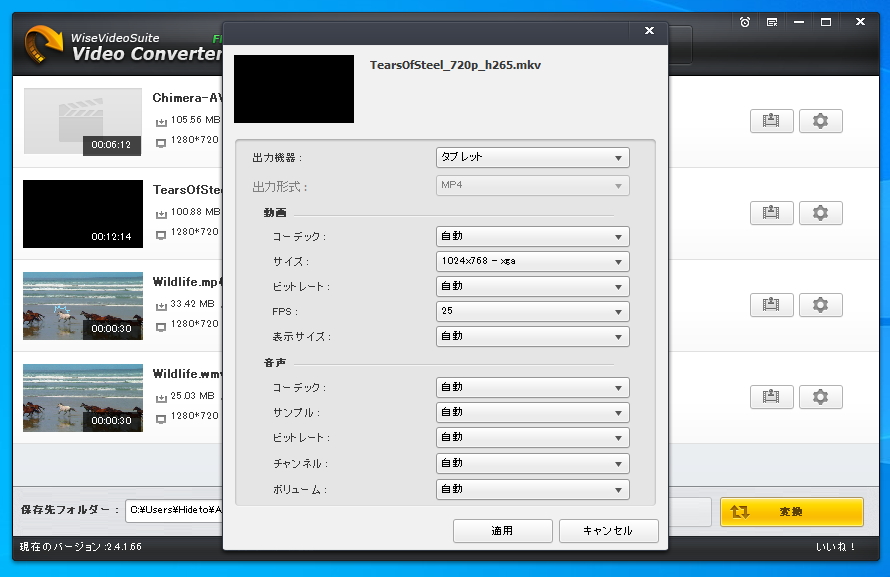Select the Wildlife.wmv horses thumbnail
This screenshot has width=890, height=577.
[83, 398]
